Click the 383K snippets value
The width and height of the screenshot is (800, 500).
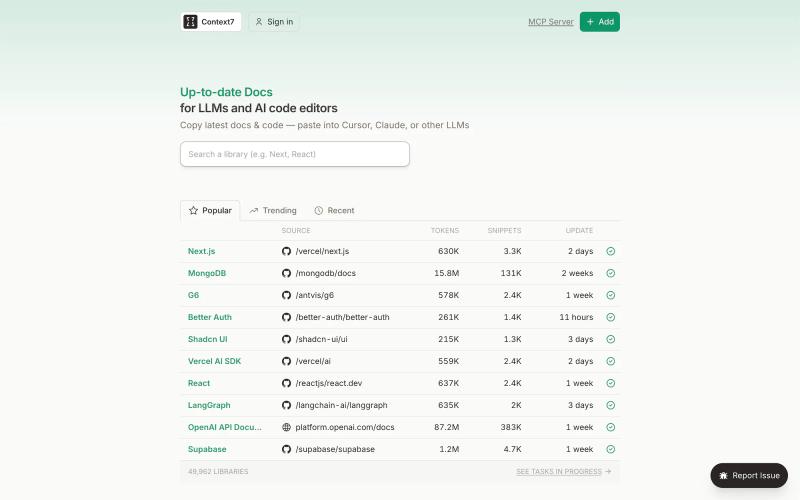511,427
